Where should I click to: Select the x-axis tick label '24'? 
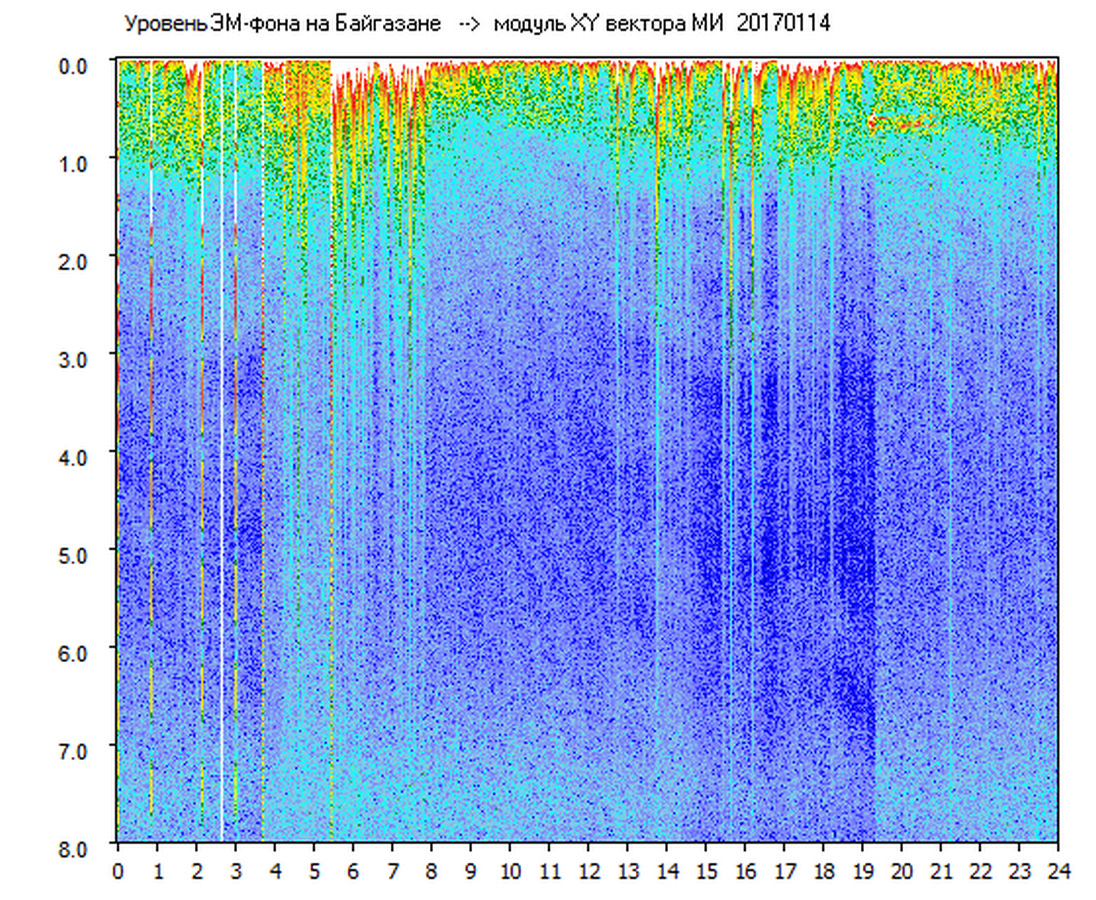click(x=1058, y=870)
